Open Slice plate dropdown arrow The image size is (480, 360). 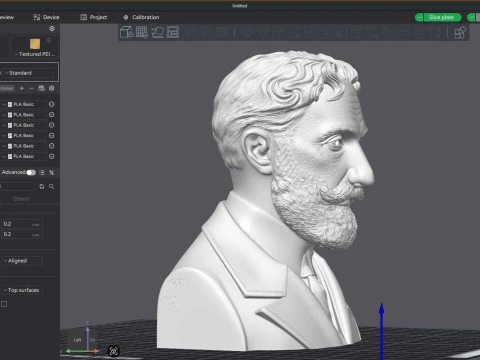pyautogui.click(x=419, y=17)
